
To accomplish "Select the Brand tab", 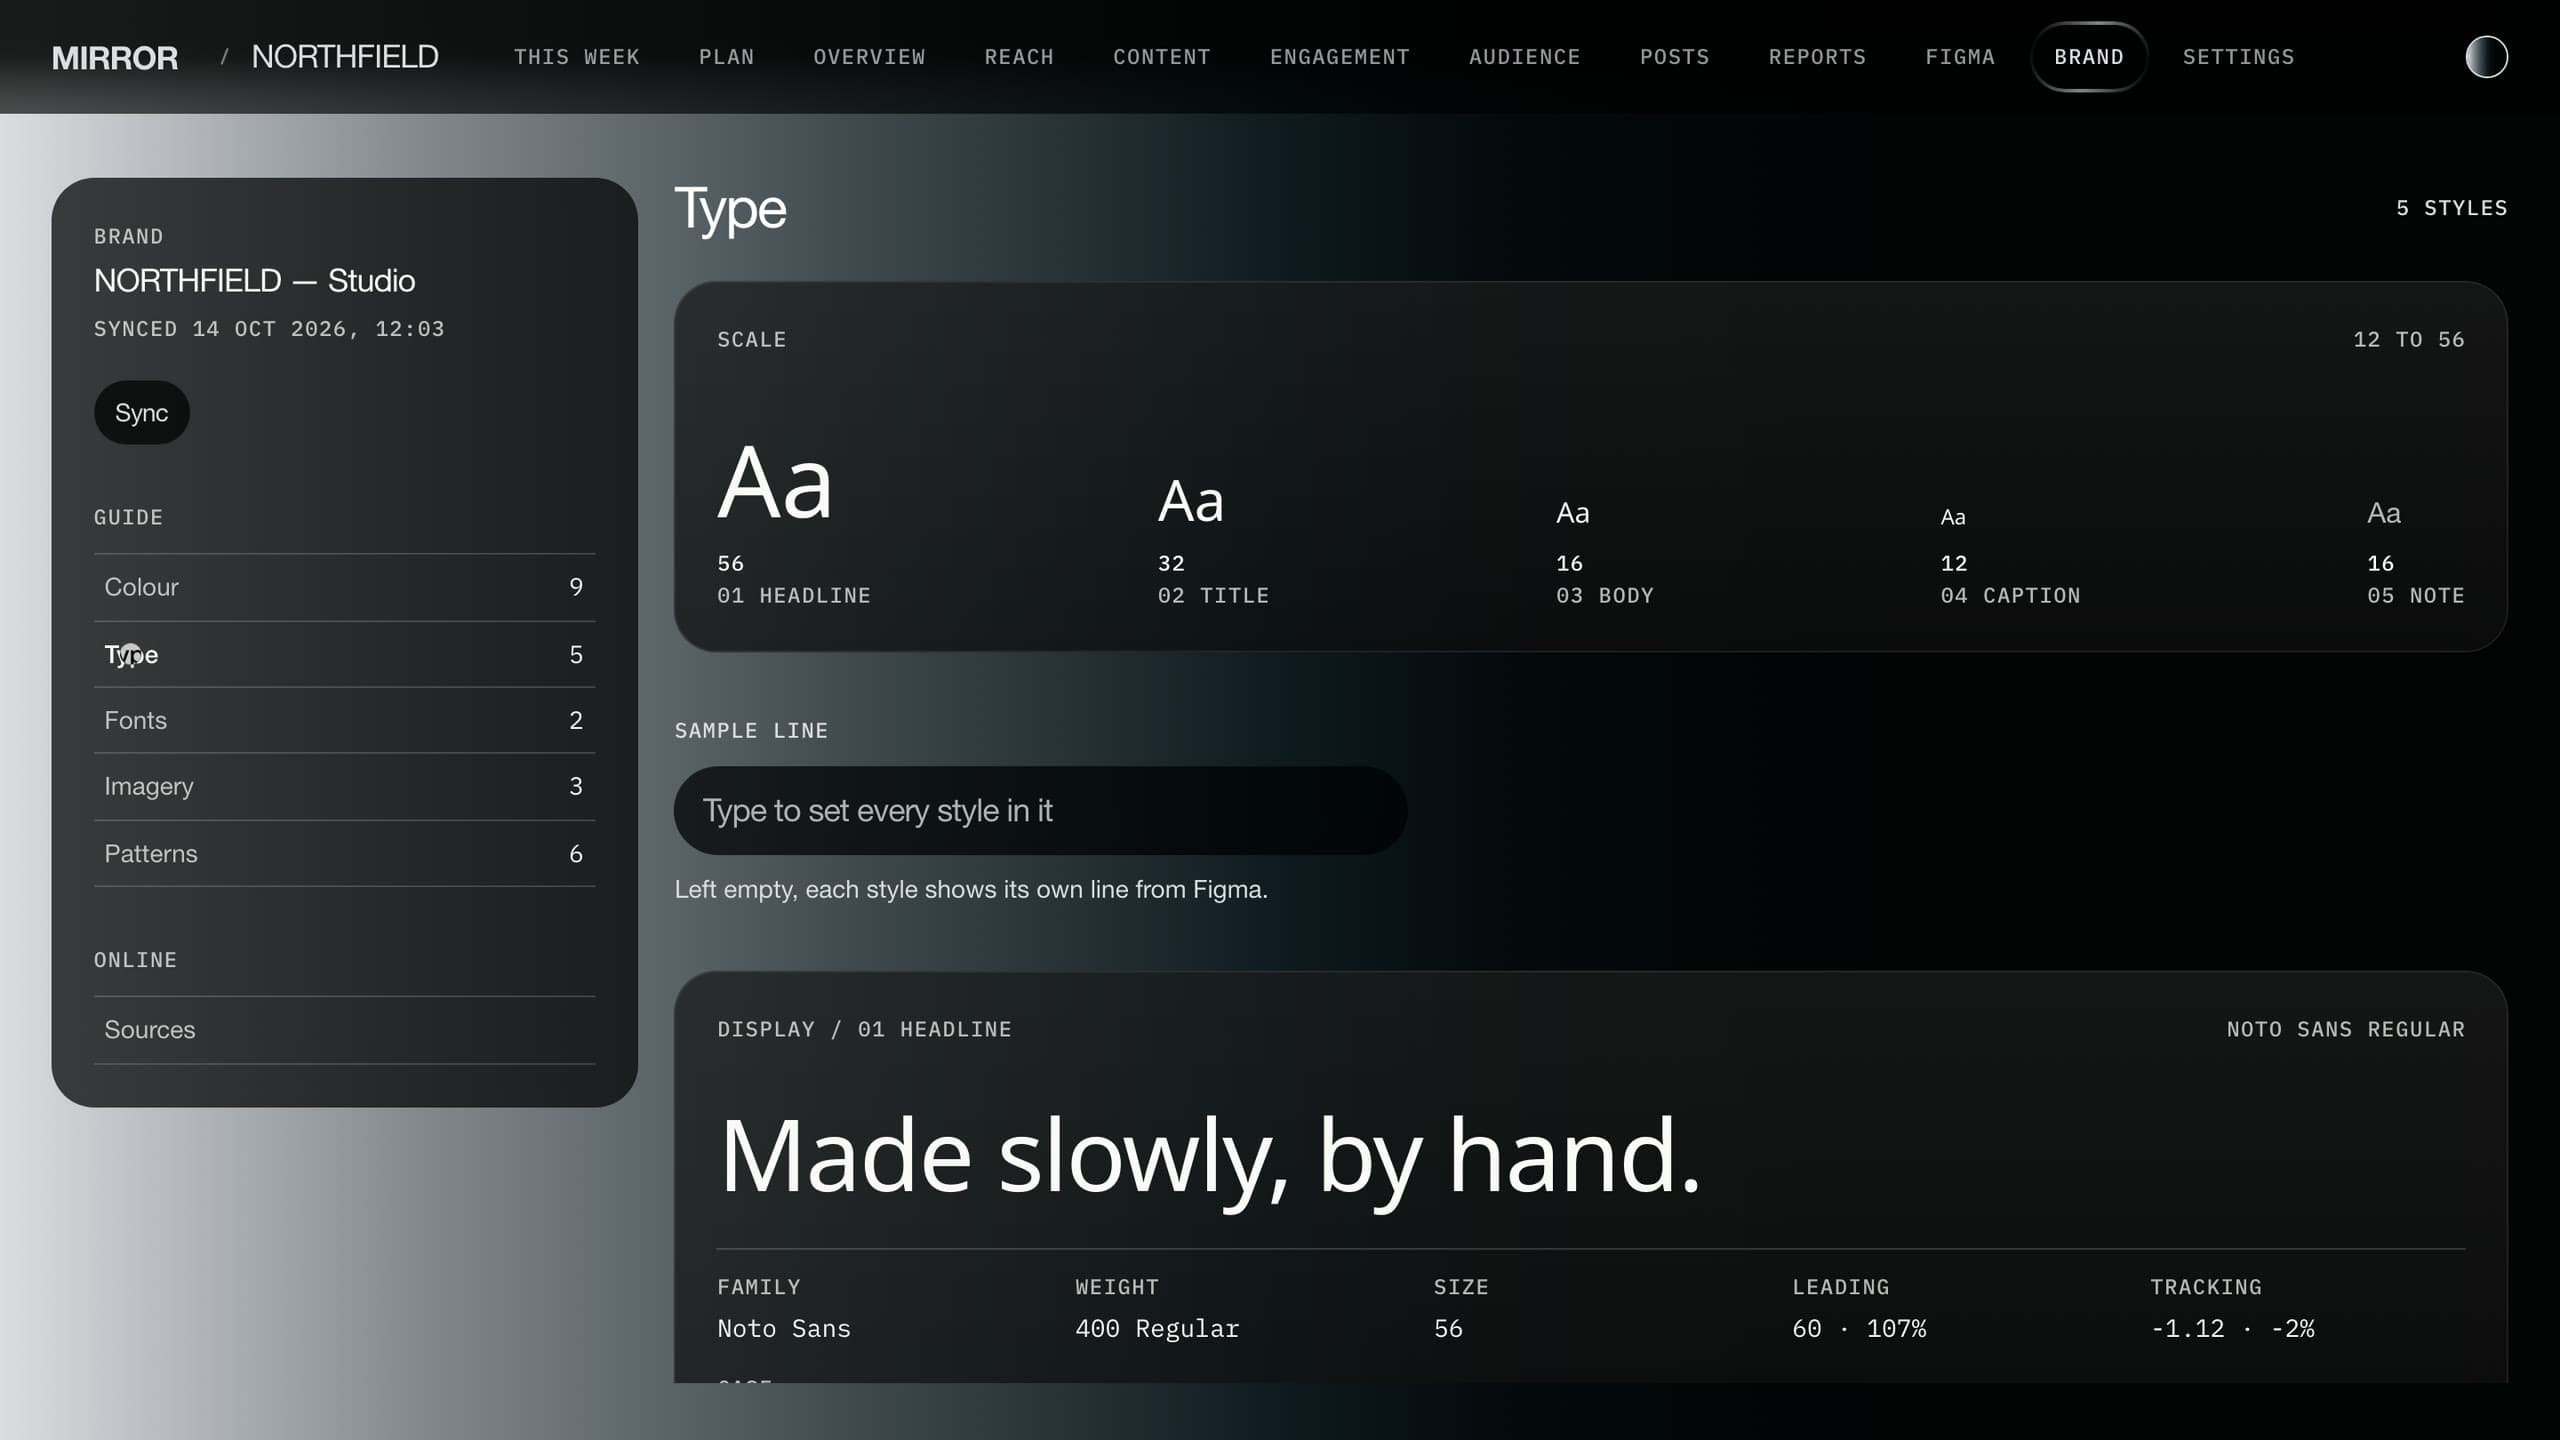I will point(2089,57).
